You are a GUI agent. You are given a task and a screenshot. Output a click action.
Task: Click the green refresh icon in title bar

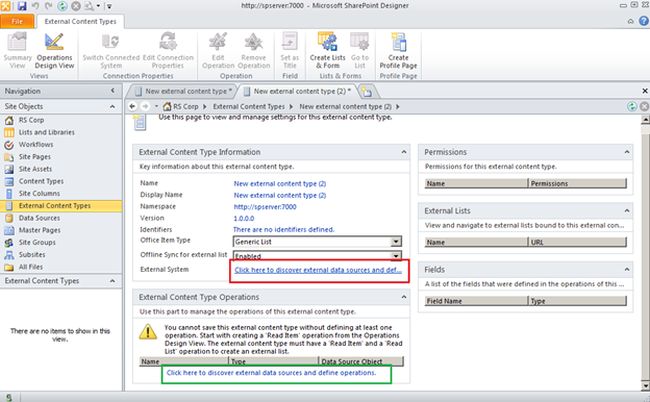coord(62,6)
